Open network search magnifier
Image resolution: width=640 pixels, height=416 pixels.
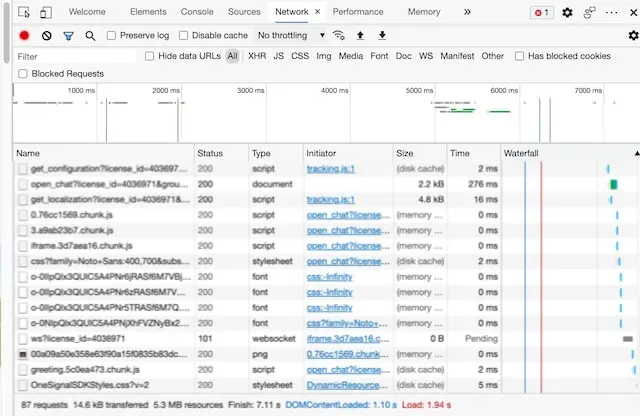[x=91, y=35]
